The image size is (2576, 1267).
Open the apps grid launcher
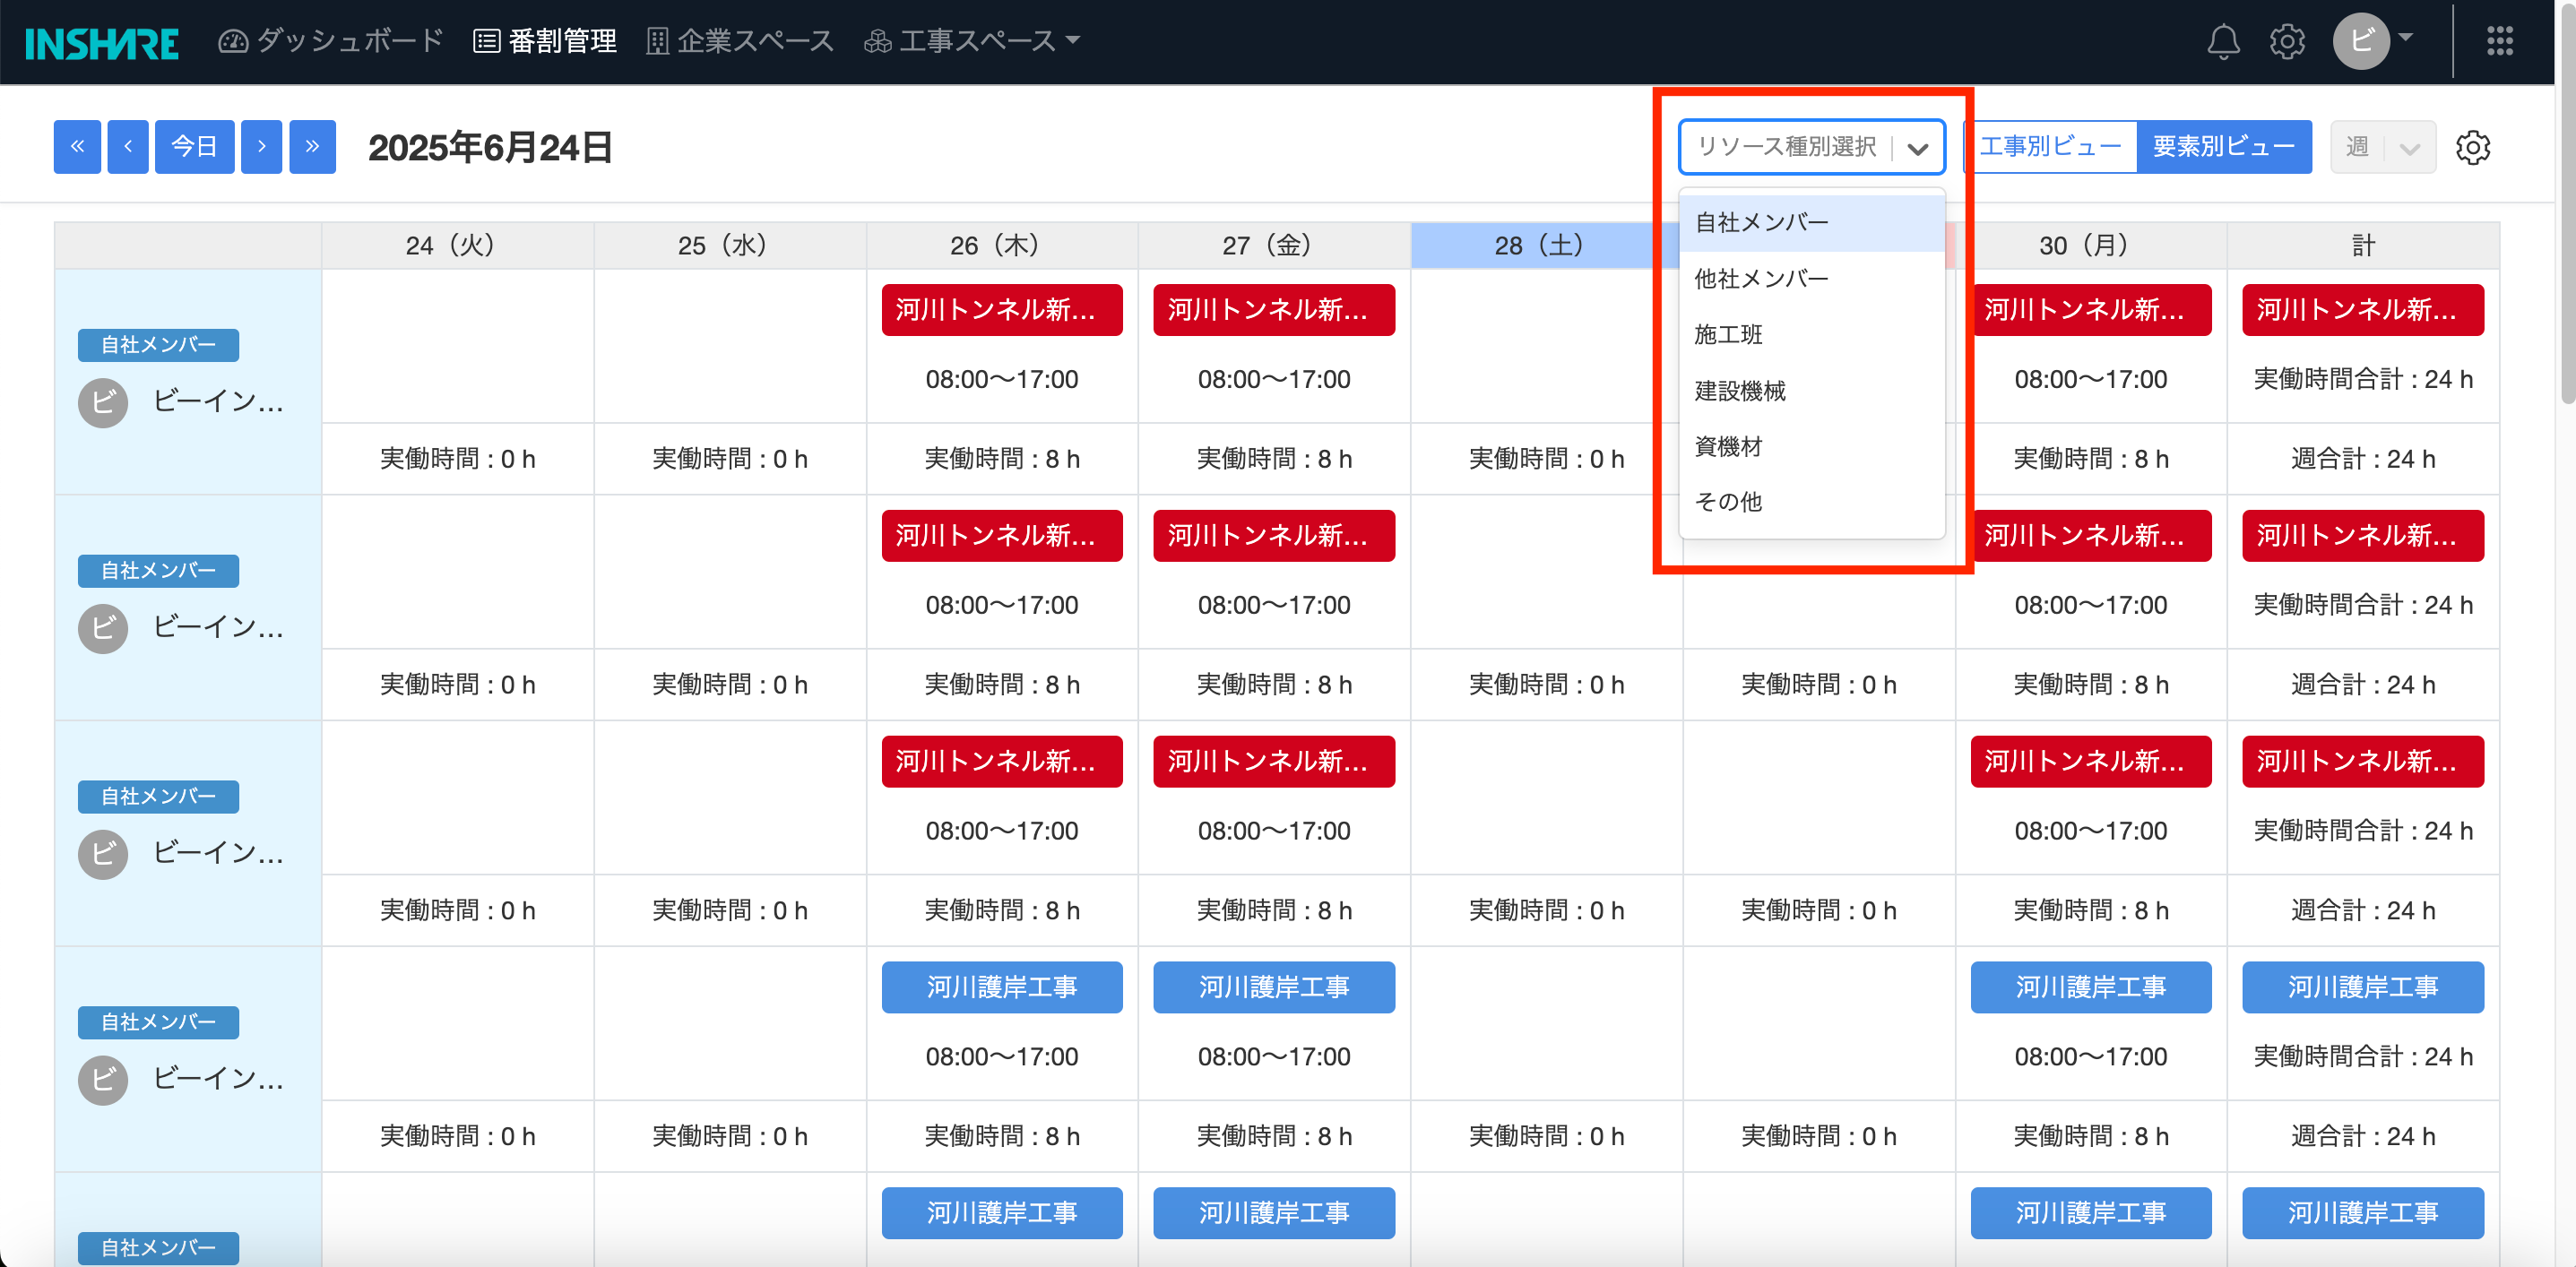point(2500,41)
